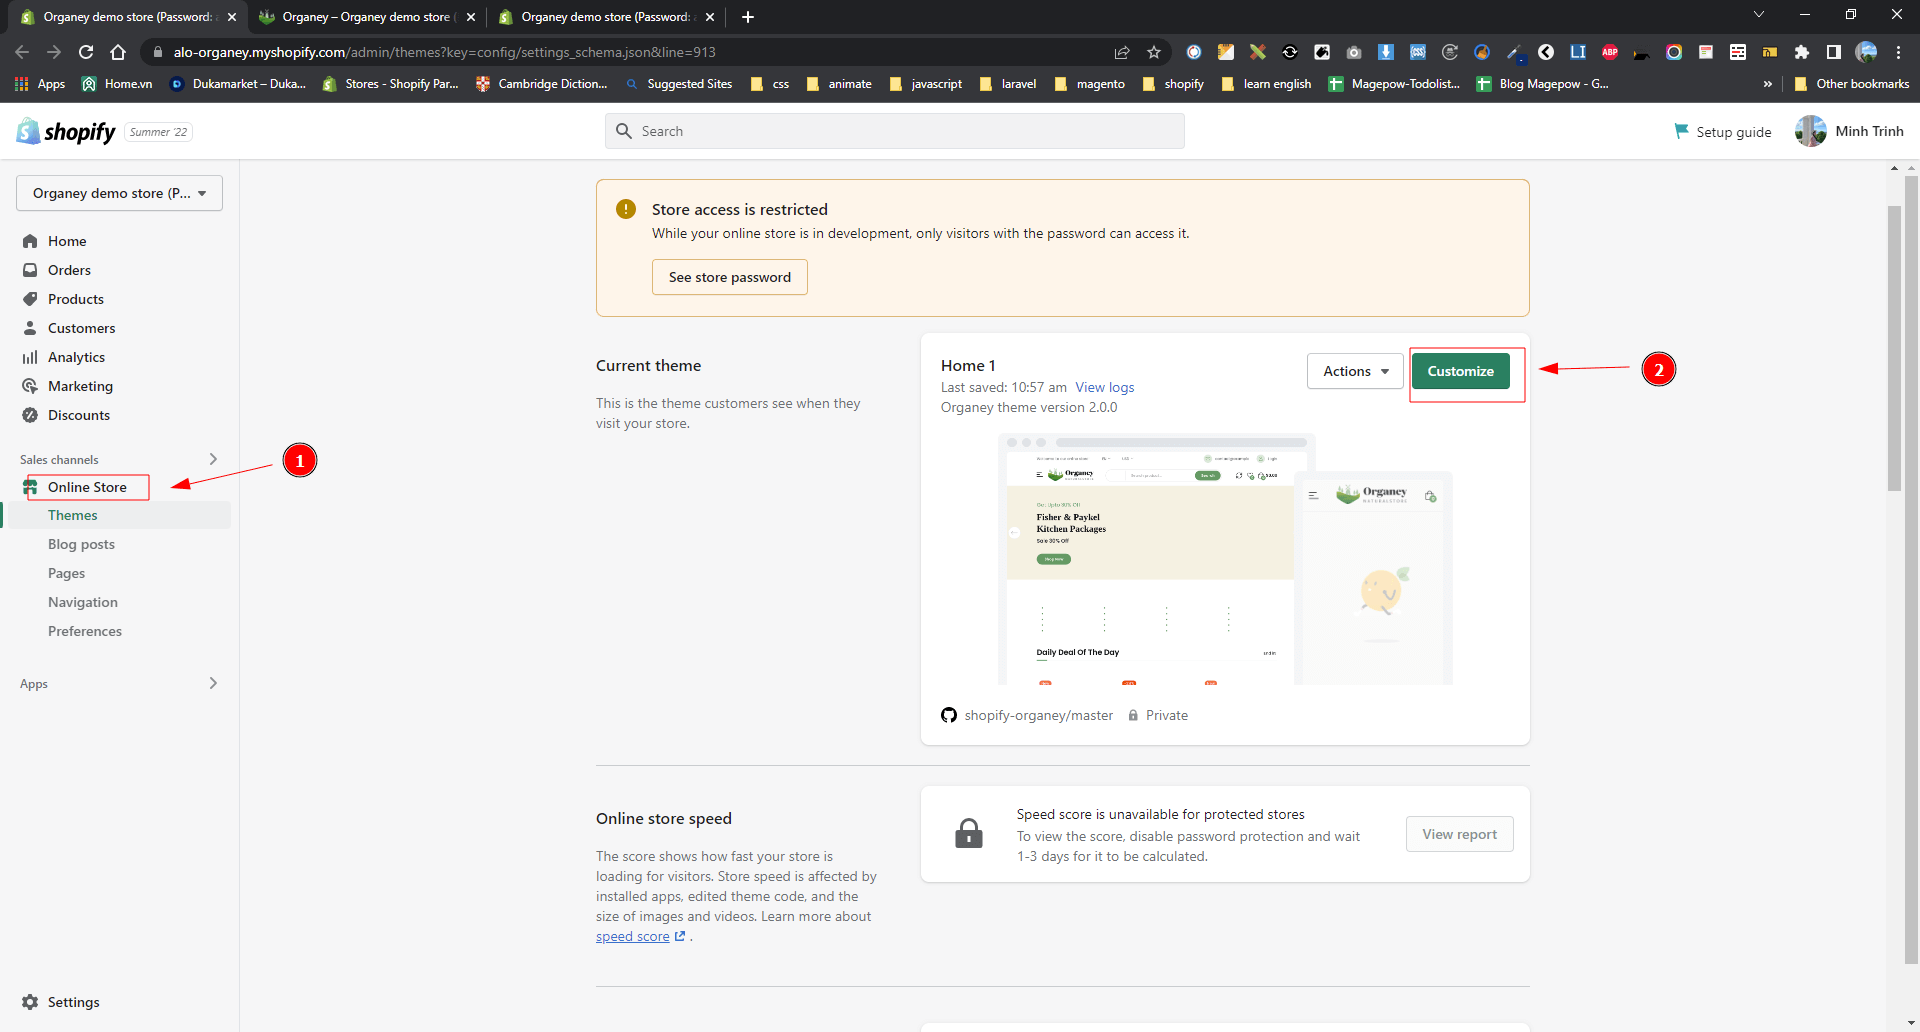Switch to the second Organey browser tab
Viewport: 1920px width, 1032px height.
(365, 17)
